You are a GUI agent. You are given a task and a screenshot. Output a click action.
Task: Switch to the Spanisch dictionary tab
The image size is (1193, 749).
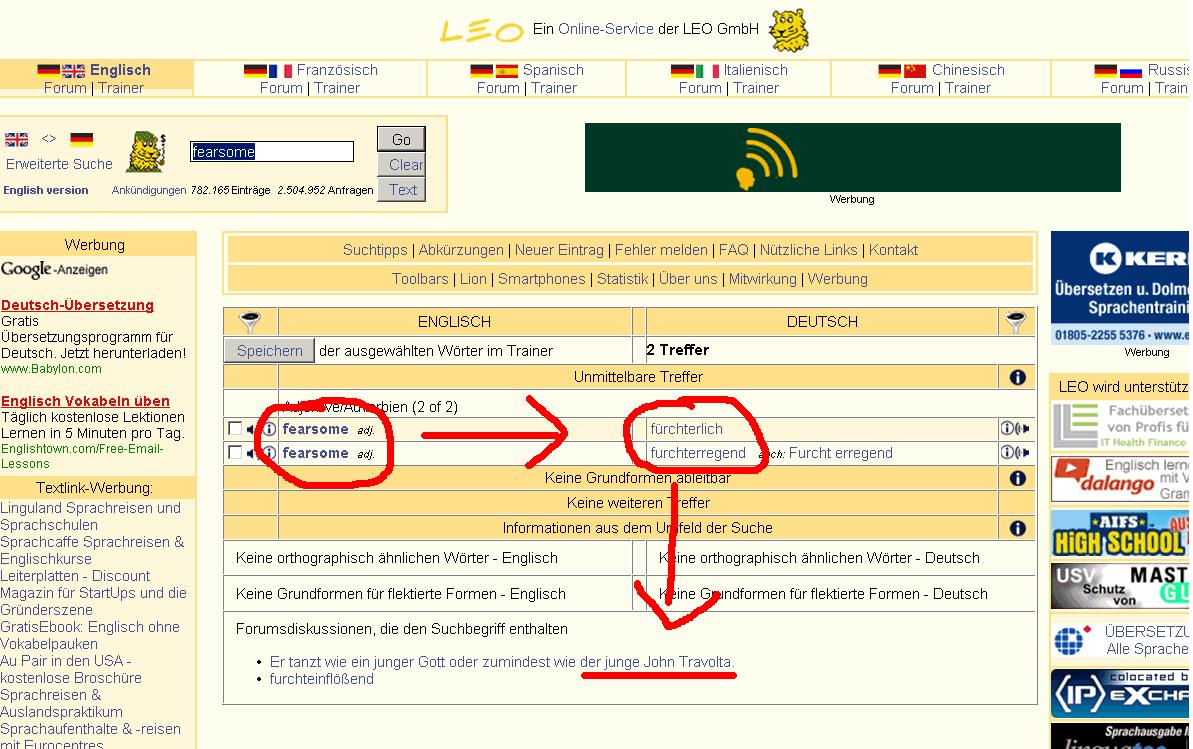tap(552, 70)
